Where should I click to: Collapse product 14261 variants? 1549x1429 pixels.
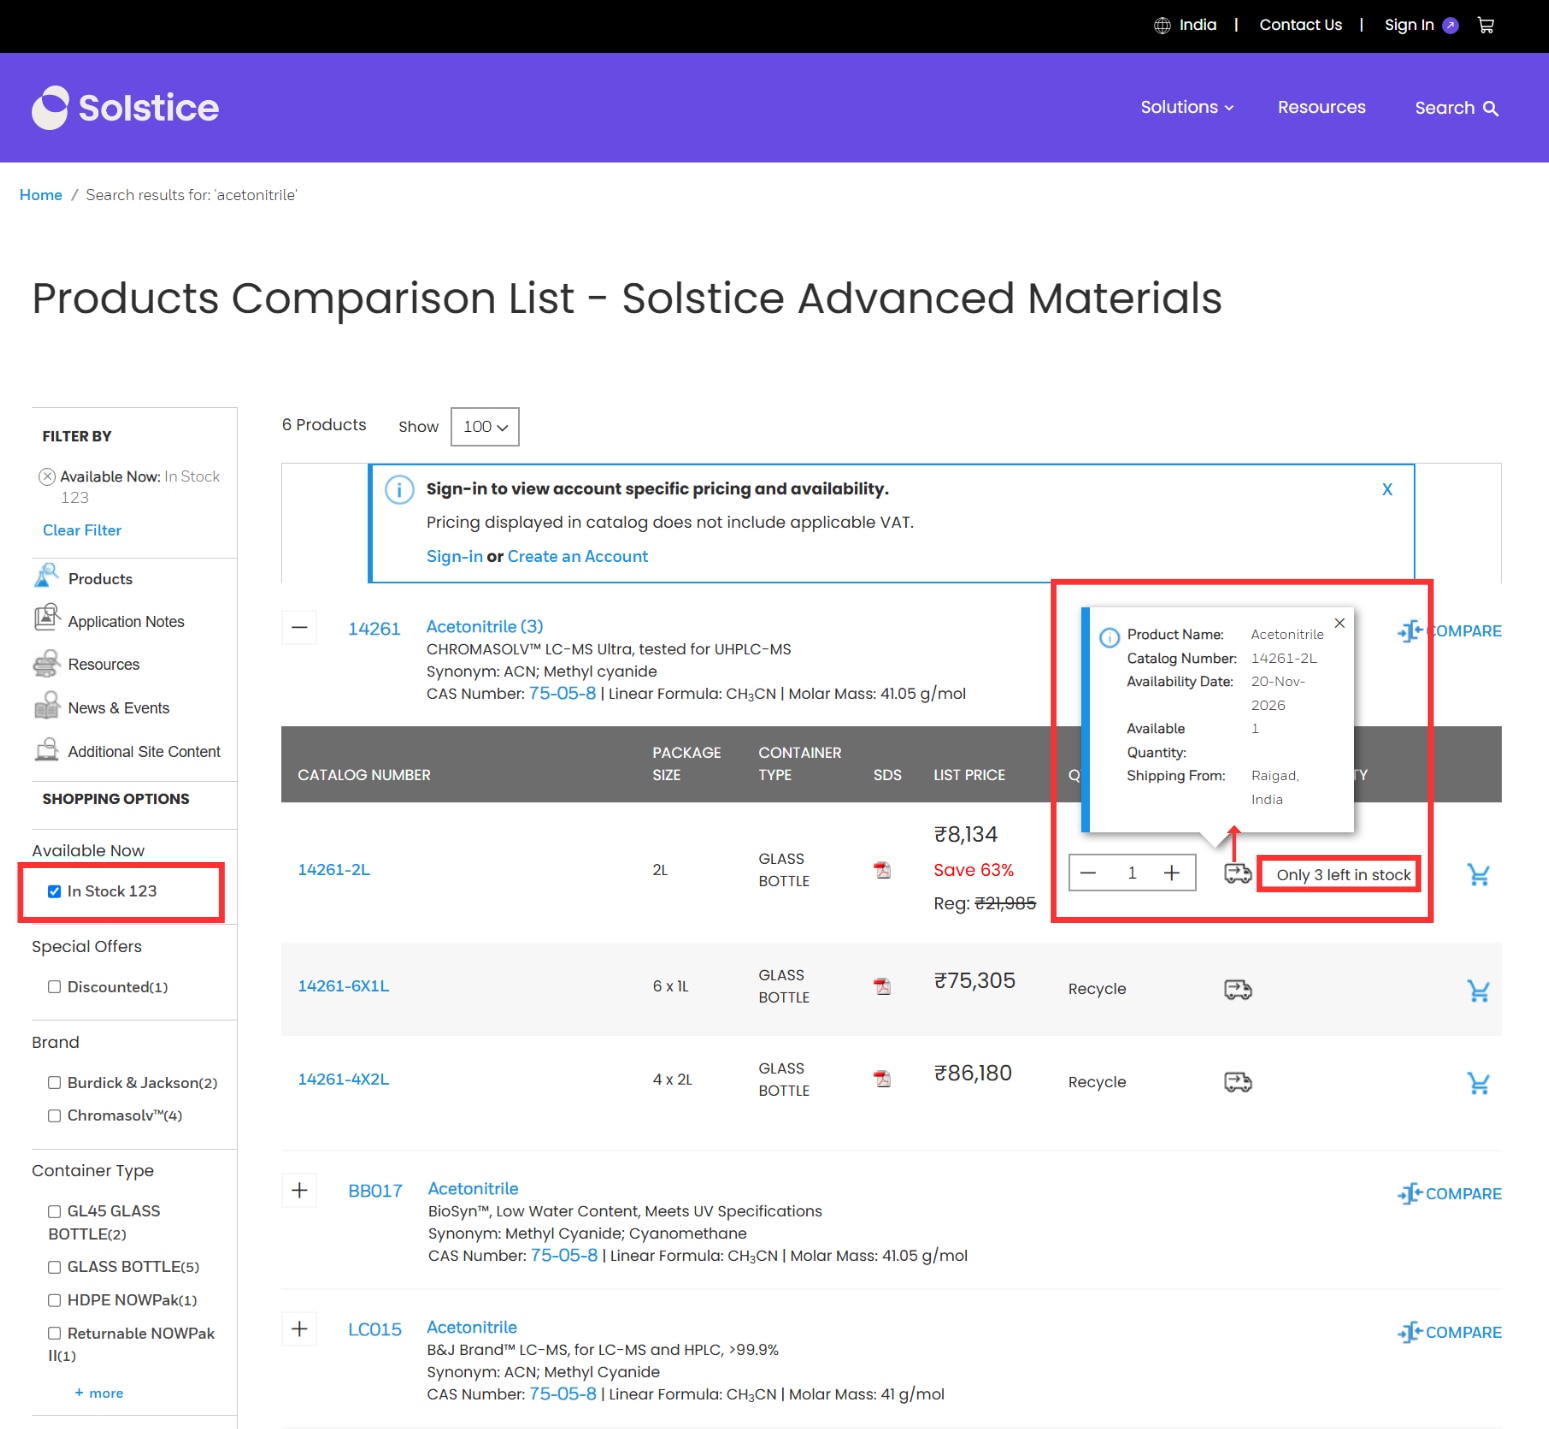point(299,628)
